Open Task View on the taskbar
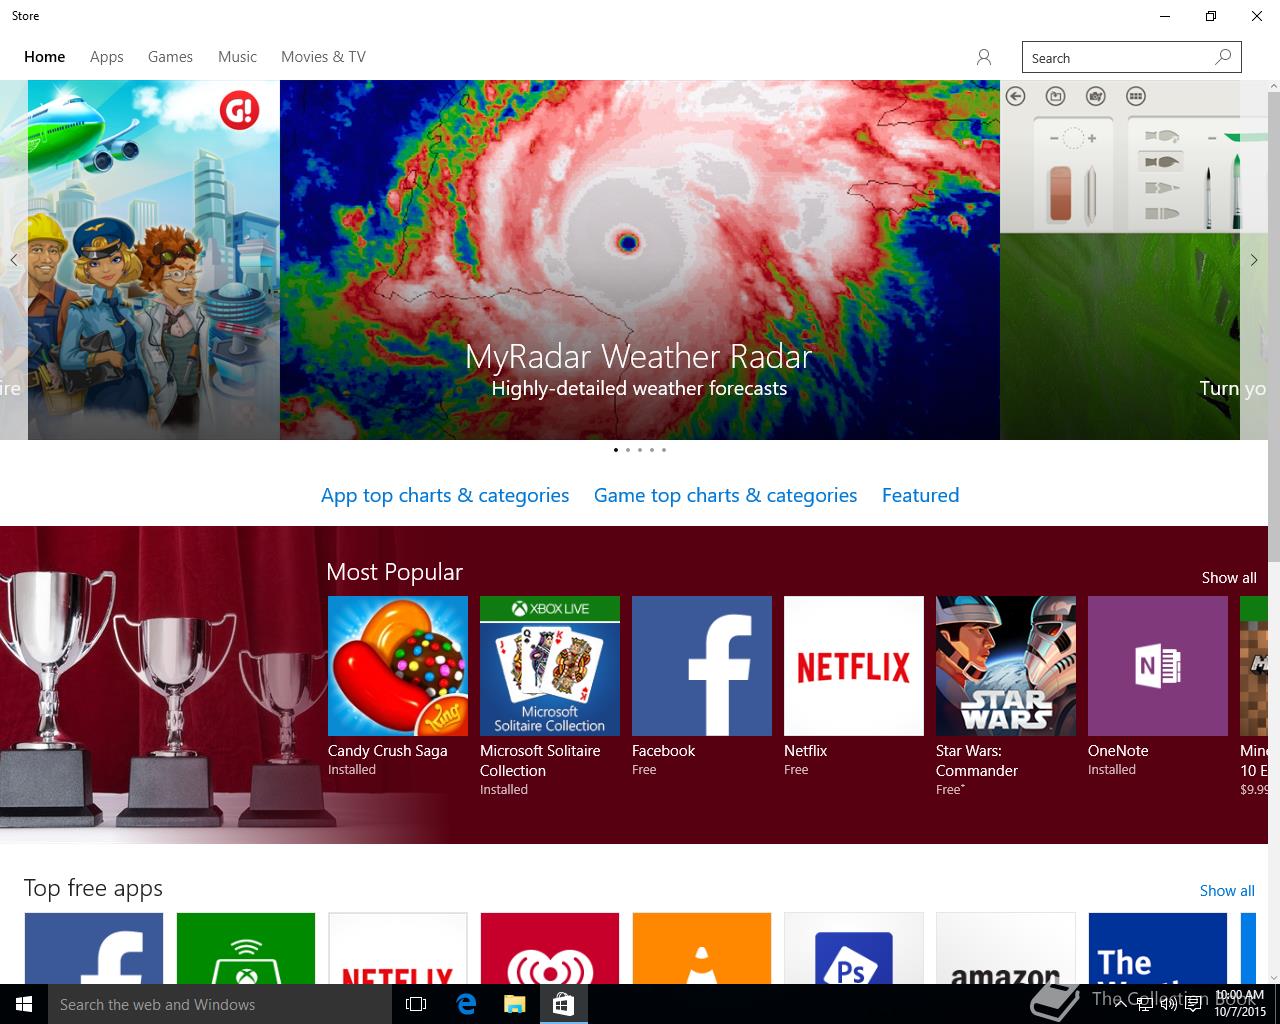Viewport: 1280px width, 1024px height. [x=416, y=1004]
